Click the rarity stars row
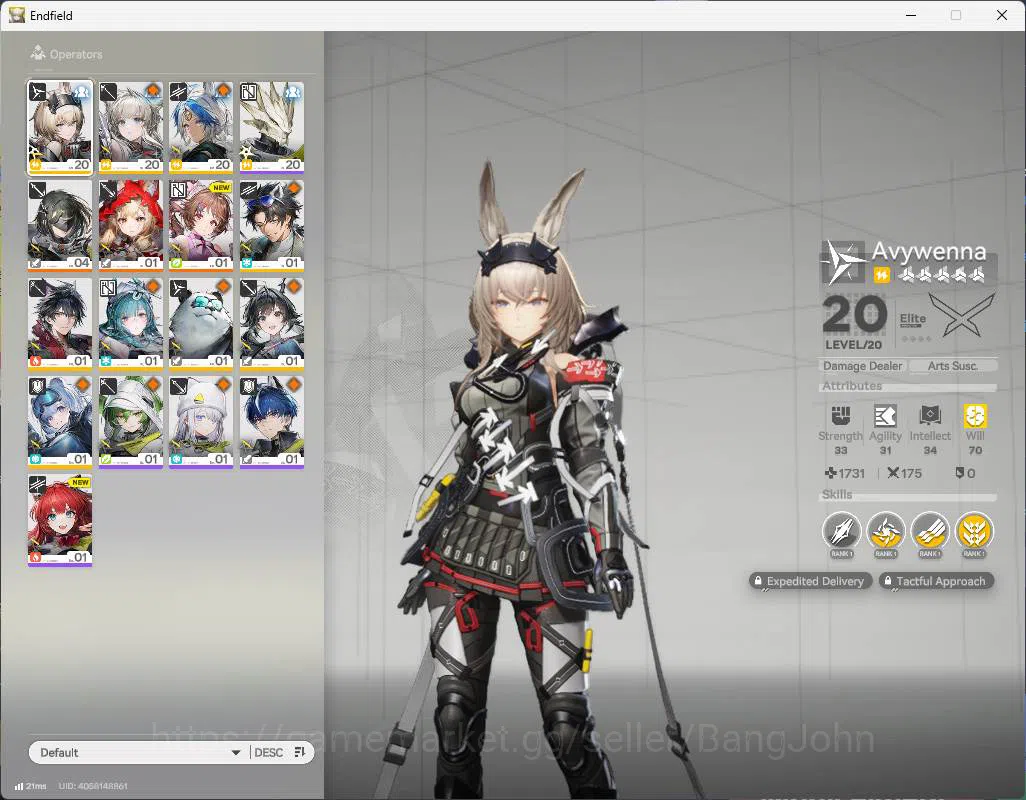The image size is (1026, 800). pos(942,275)
